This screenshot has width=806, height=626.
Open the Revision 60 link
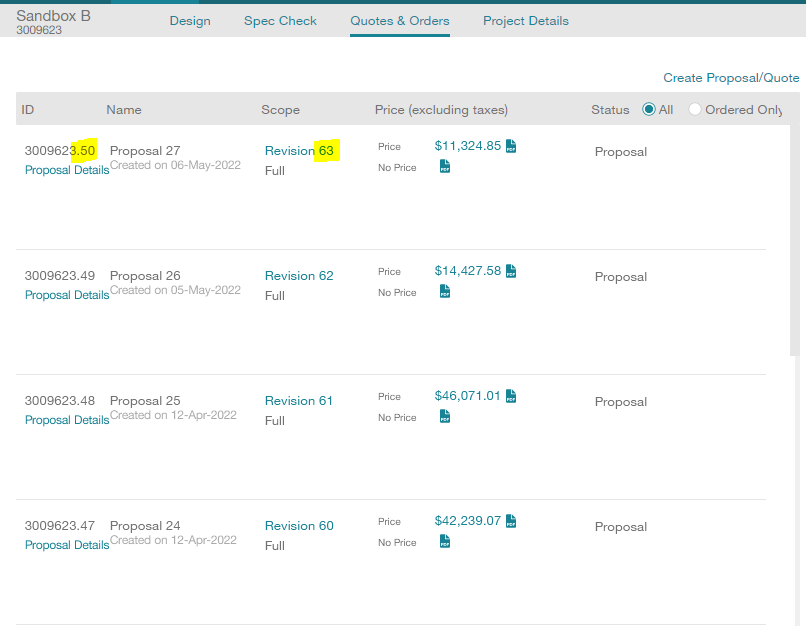pos(299,526)
